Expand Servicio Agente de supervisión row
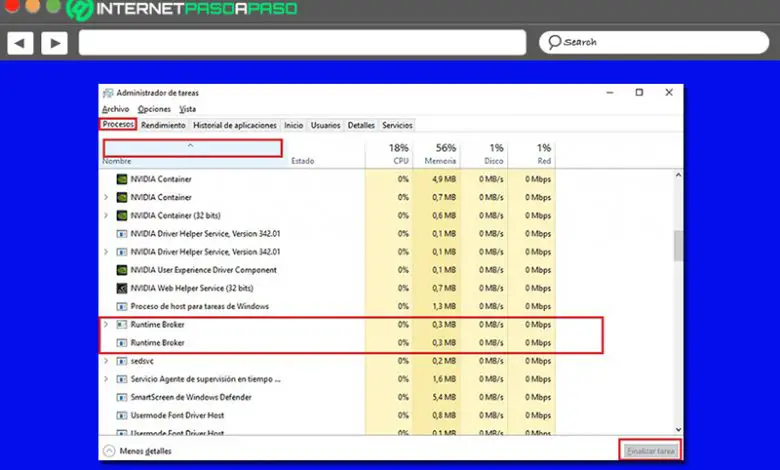The image size is (780, 470). 106,379
